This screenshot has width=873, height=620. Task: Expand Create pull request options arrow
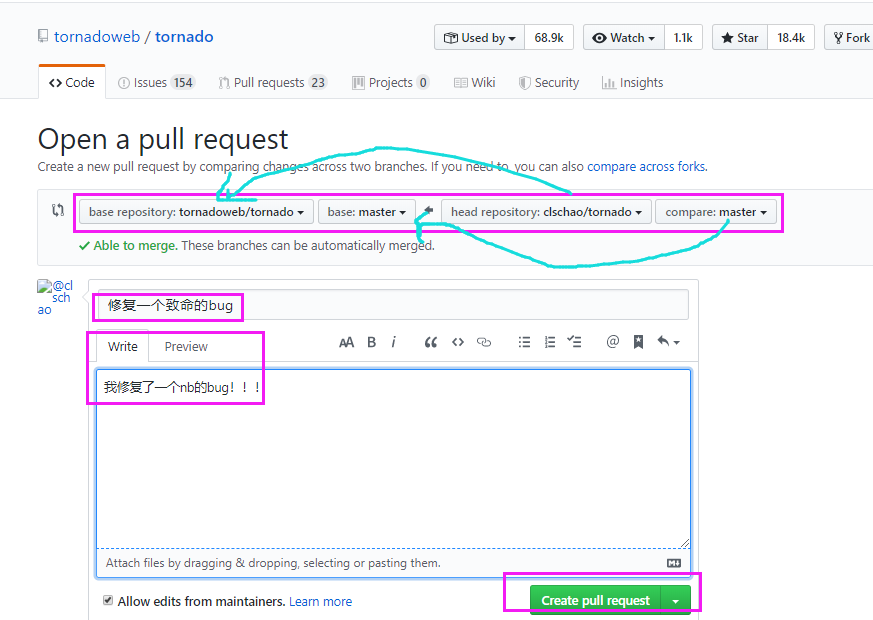pyautogui.click(x=675, y=601)
